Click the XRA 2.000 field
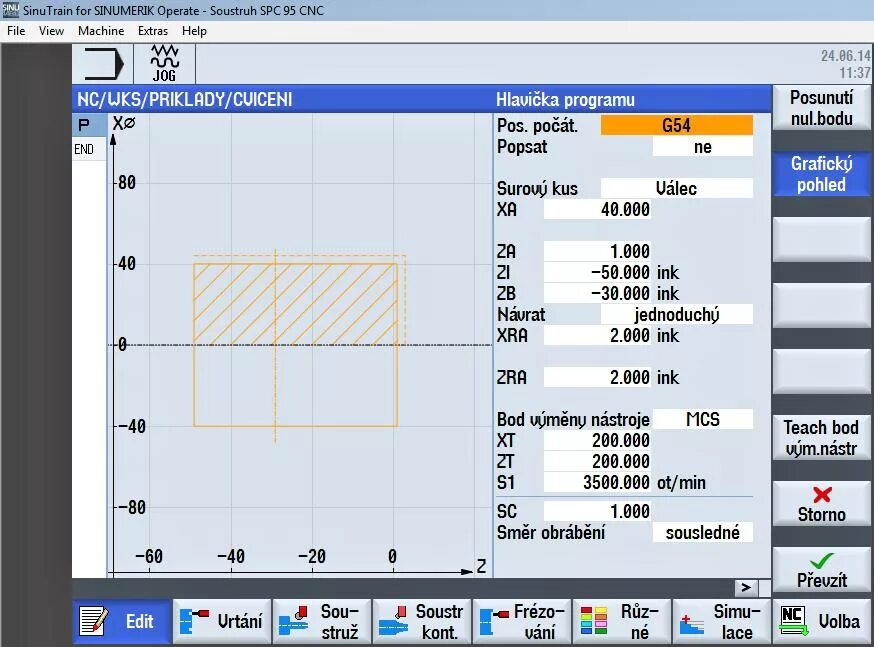The height and width of the screenshot is (647, 874). (598, 336)
